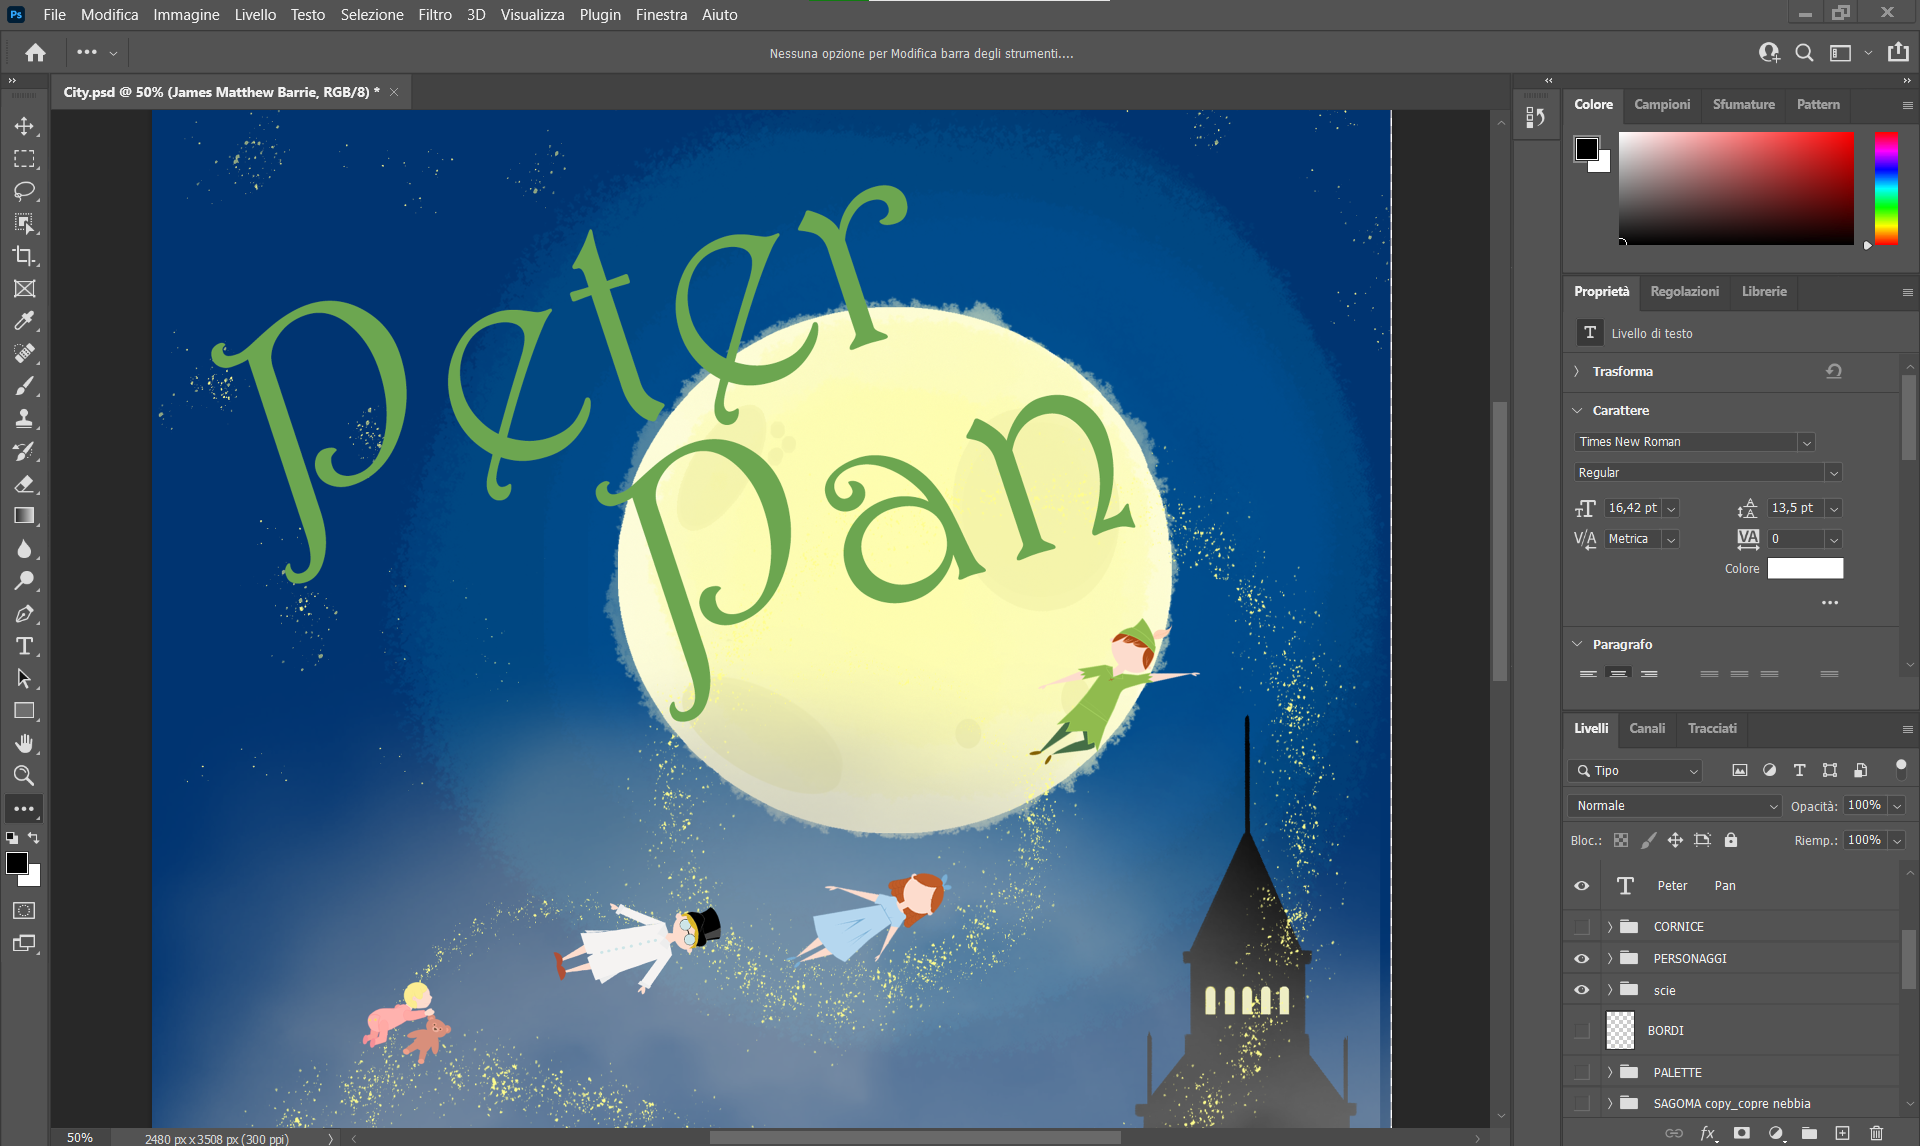Image resolution: width=1920 pixels, height=1146 pixels.
Task: Select the History Brush tool
Action: point(24,451)
